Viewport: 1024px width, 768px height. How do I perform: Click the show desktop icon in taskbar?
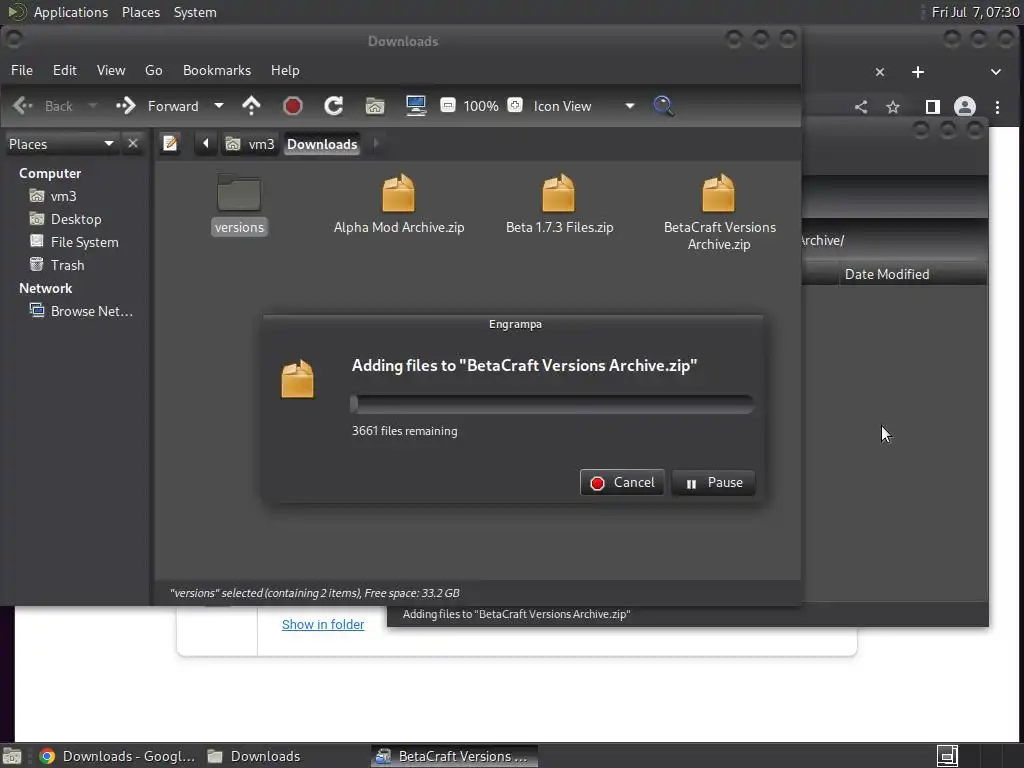pos(12,756)
